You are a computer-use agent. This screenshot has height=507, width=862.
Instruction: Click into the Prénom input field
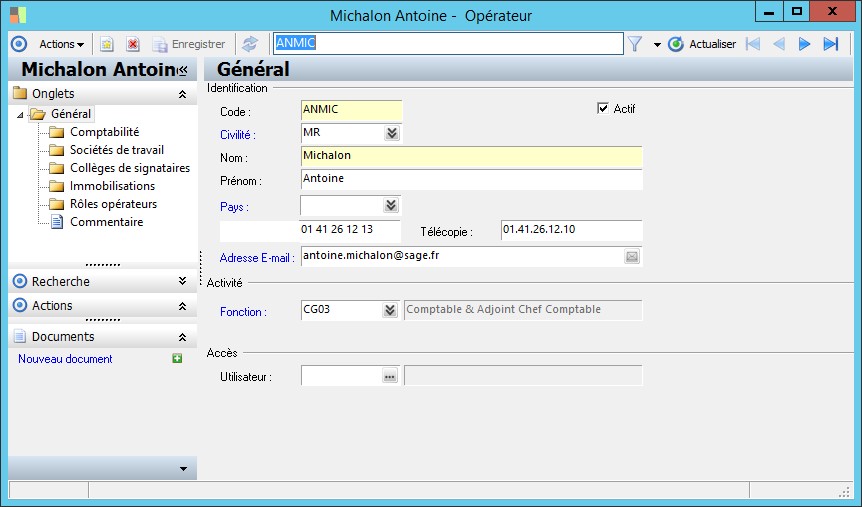[470, 180]
